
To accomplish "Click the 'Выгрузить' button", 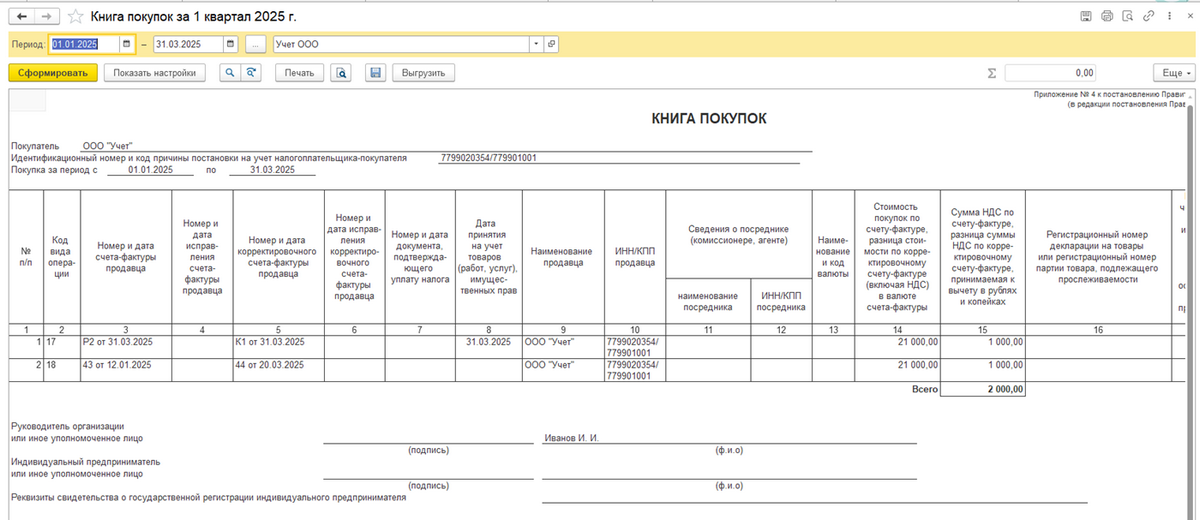I will pyautogui.click(x=424, y=73).
